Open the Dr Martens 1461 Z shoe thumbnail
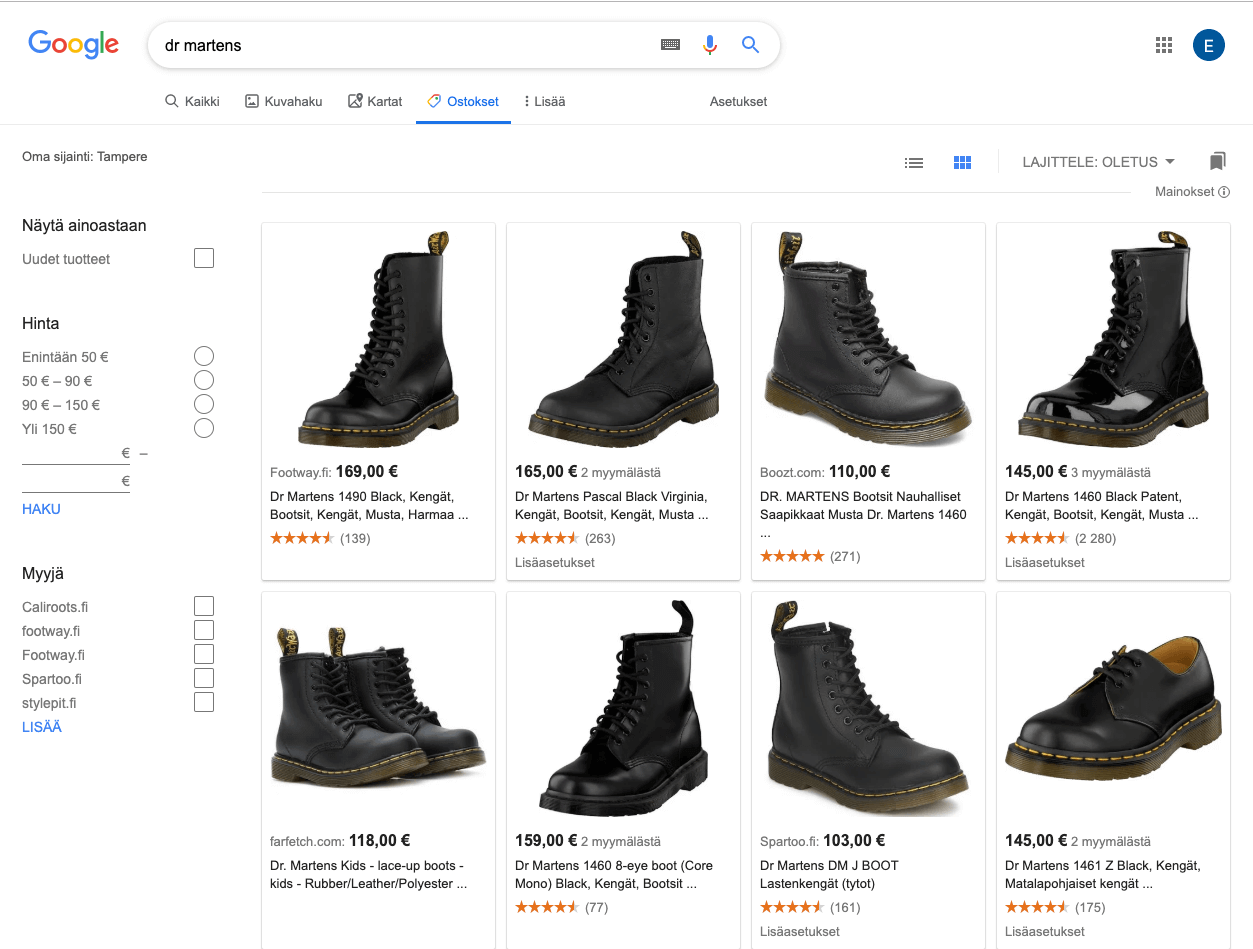 1113,706
